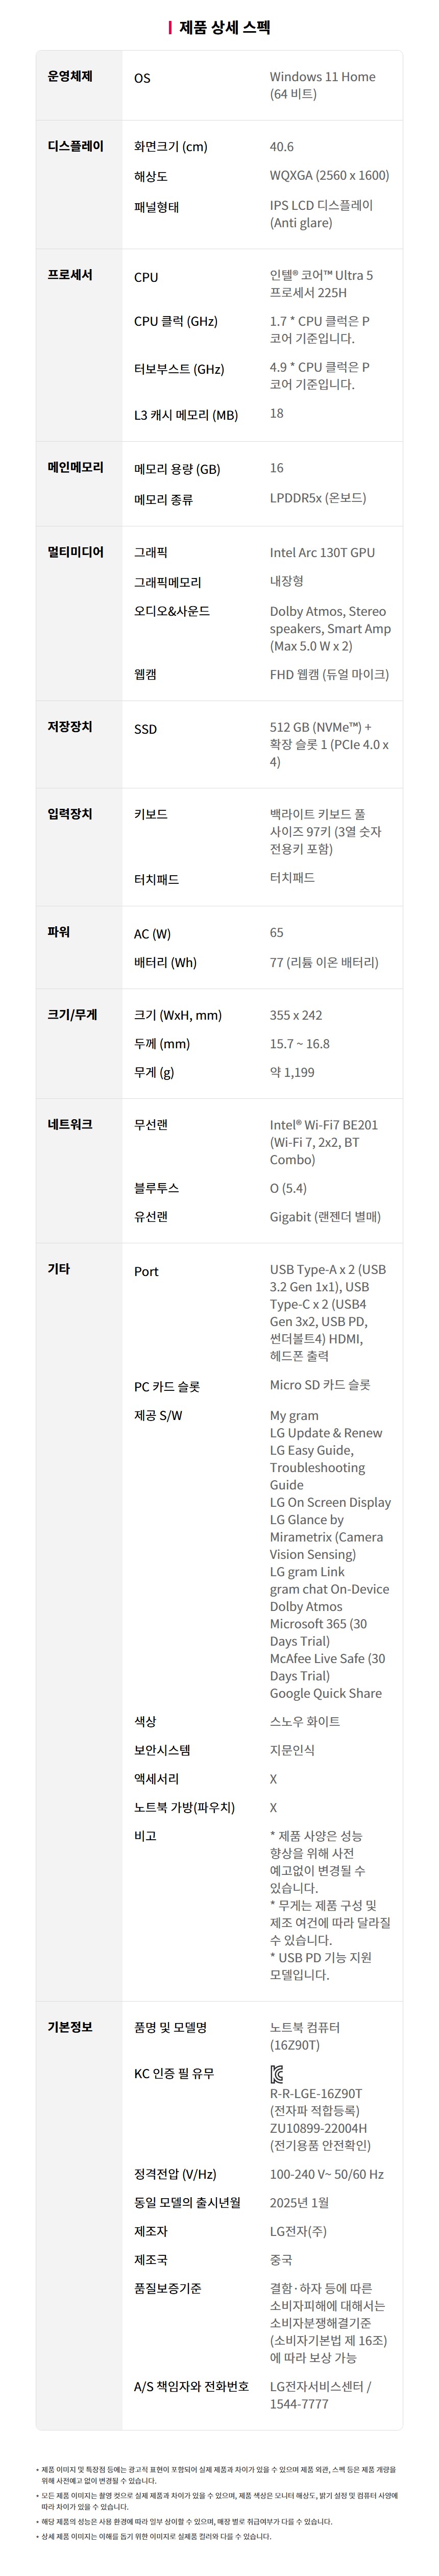The height and width of the screenshot is (2576, 439).
Task: Click the Micro SD 카드 슬롯 value
Action: (320, 1385)
